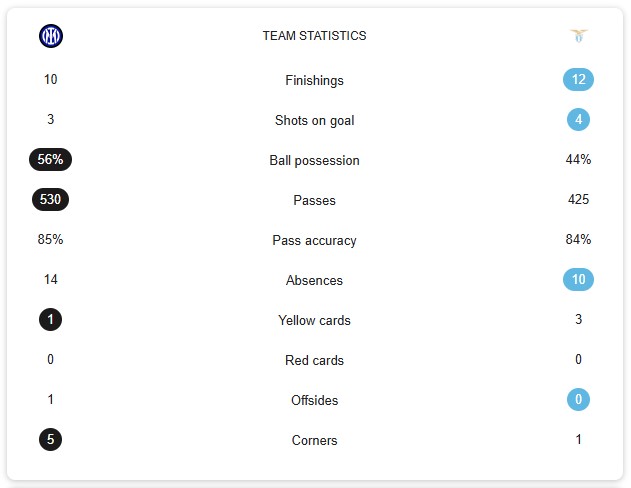The height and width of the screenshot is (488, 631).
Task: Select the Ball possession label
Action: (314, 161)
